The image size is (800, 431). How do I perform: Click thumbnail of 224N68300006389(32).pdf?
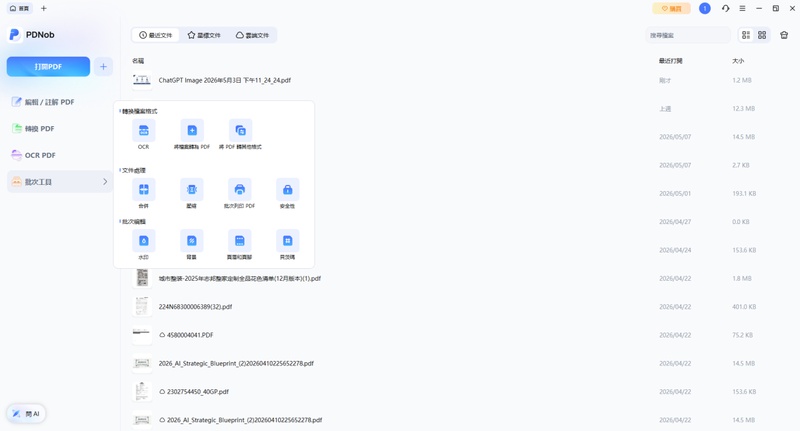click(142, 307)
